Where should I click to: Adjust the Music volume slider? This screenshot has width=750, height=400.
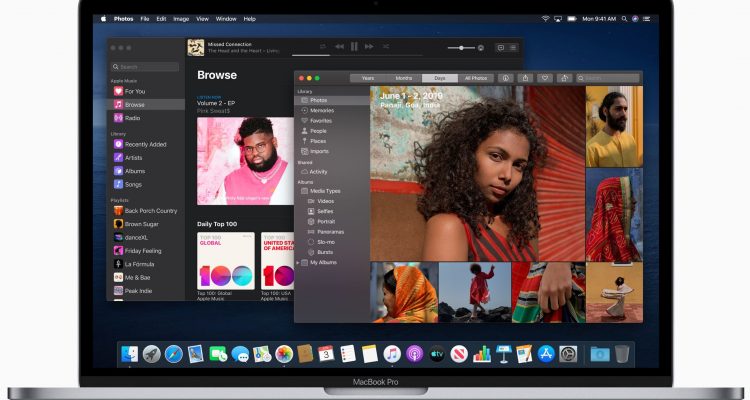tap(462, 48)
